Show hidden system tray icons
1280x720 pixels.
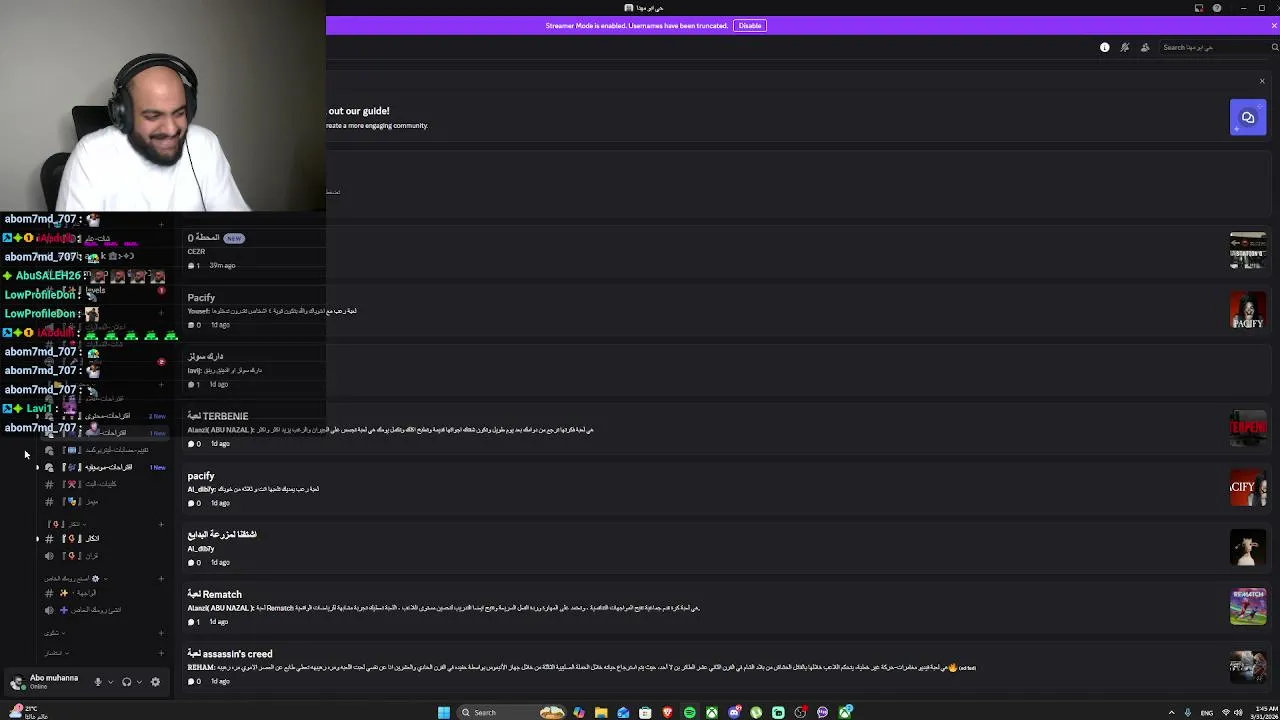pos(1171,712)
